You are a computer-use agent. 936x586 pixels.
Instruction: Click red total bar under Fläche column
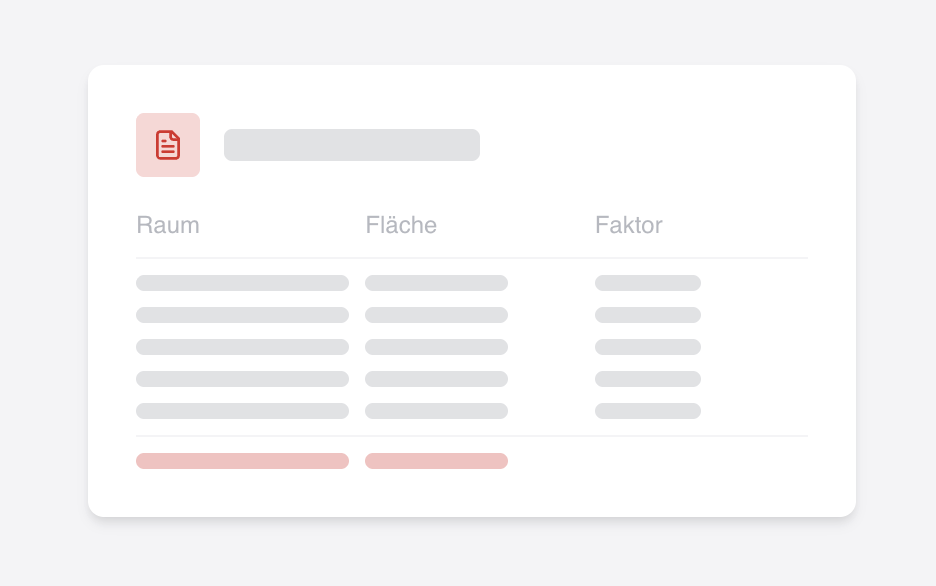(436, 461)
